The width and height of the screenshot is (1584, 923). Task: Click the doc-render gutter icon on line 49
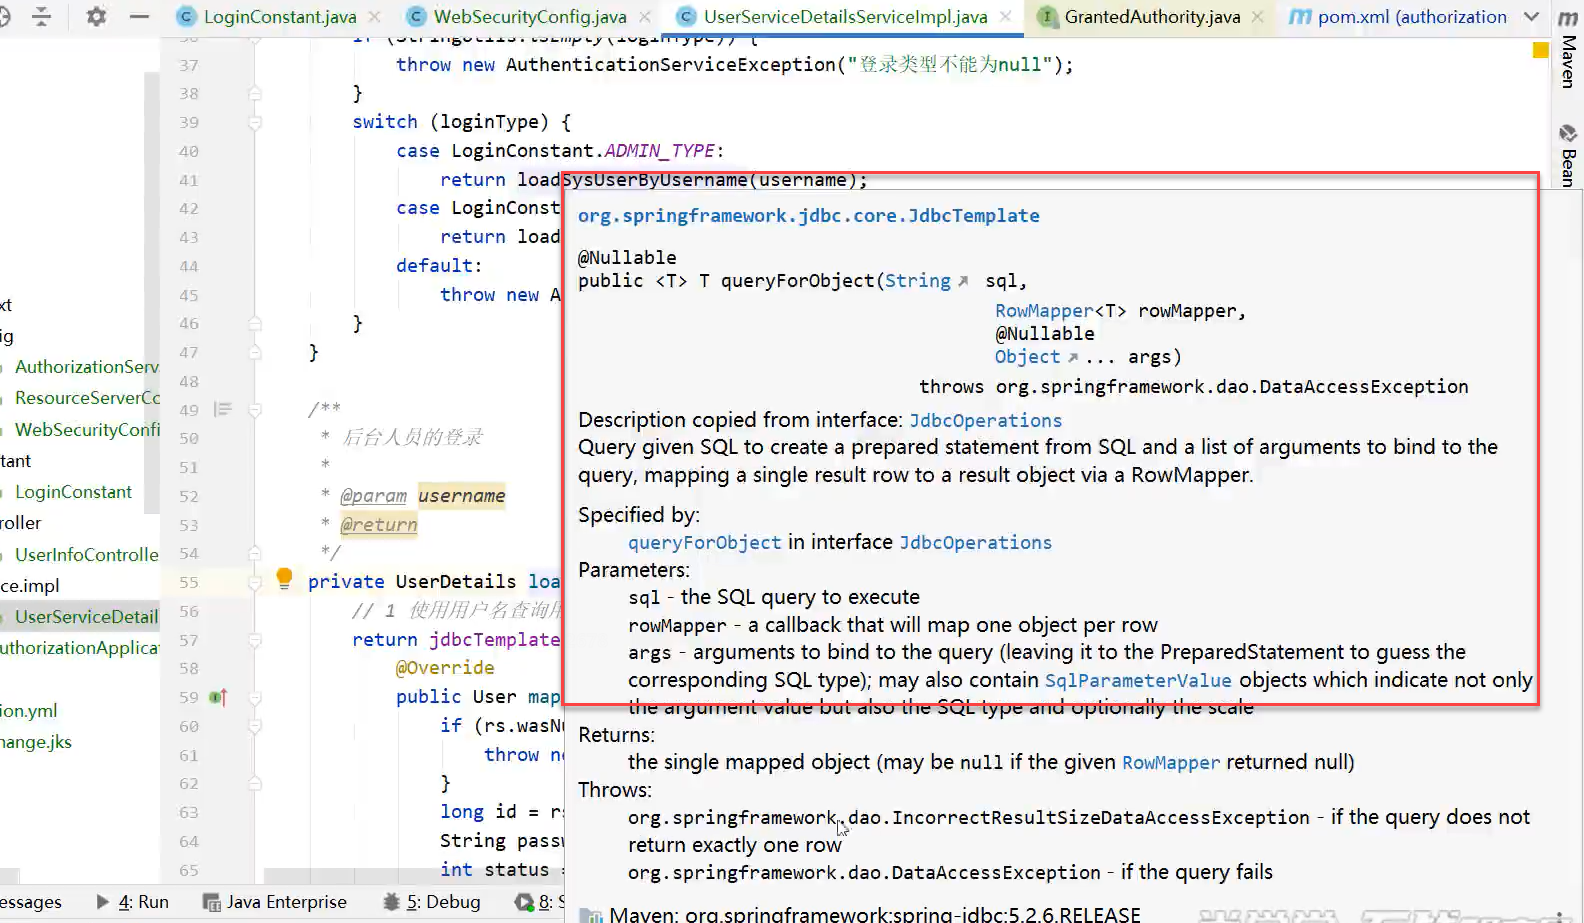coord(223,409)
